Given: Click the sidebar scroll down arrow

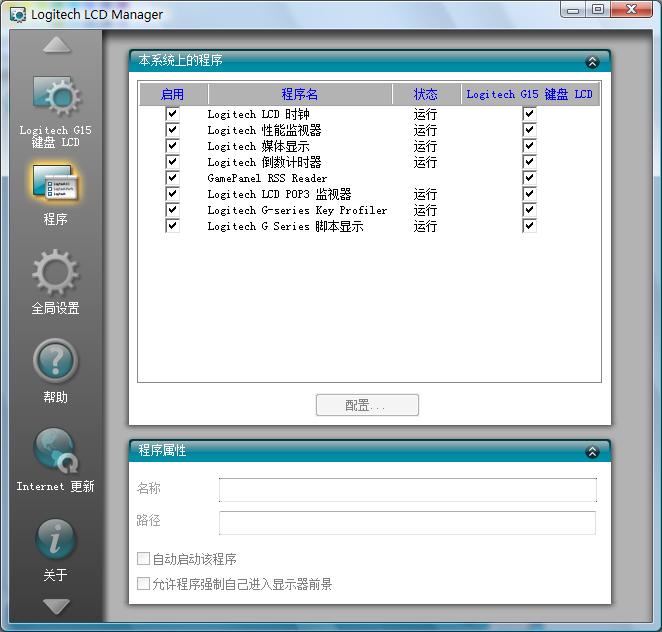Looking at the screenshot, I should tap(57, 607).
